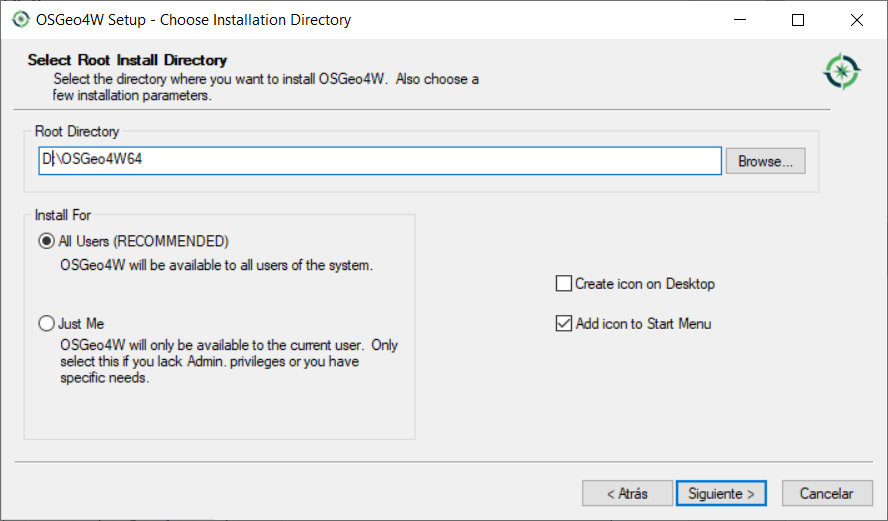
Task: Uncheck Add icon to Start Menu
Action: click(564, 324)
